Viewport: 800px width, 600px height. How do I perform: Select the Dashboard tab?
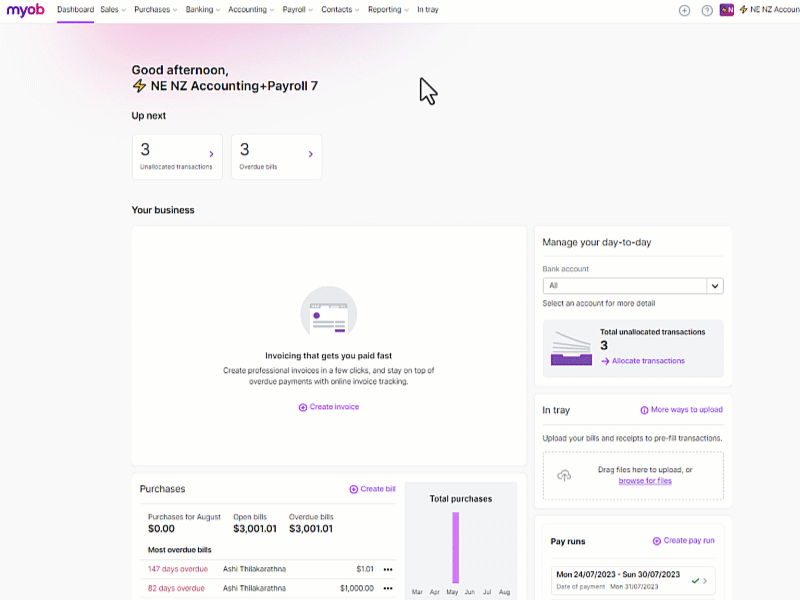76,10
